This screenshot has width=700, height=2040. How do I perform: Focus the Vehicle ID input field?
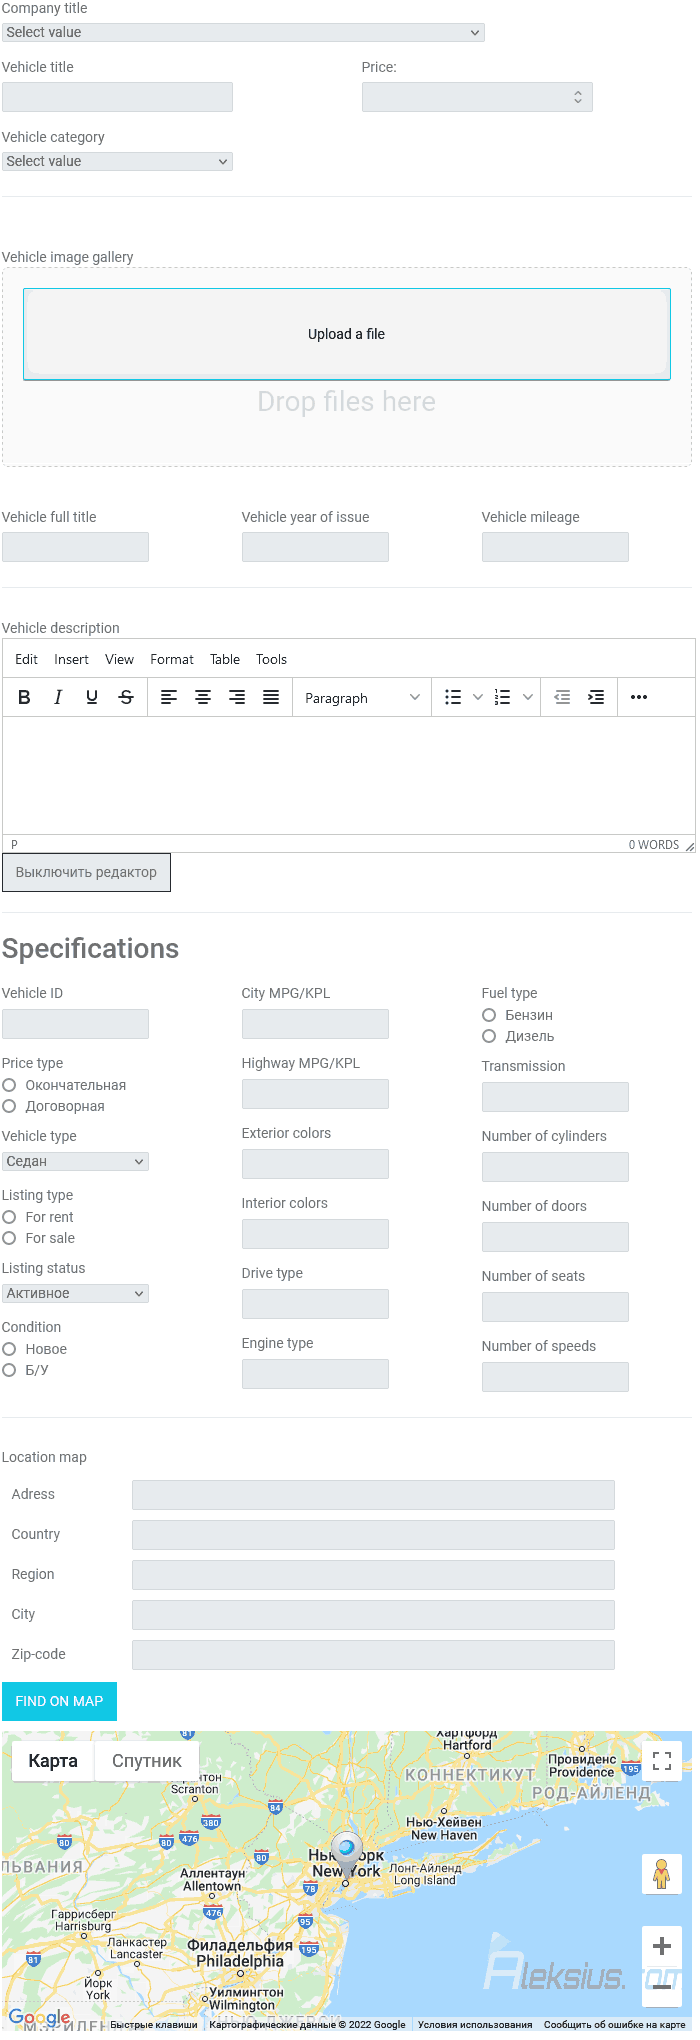point(75,1024)
